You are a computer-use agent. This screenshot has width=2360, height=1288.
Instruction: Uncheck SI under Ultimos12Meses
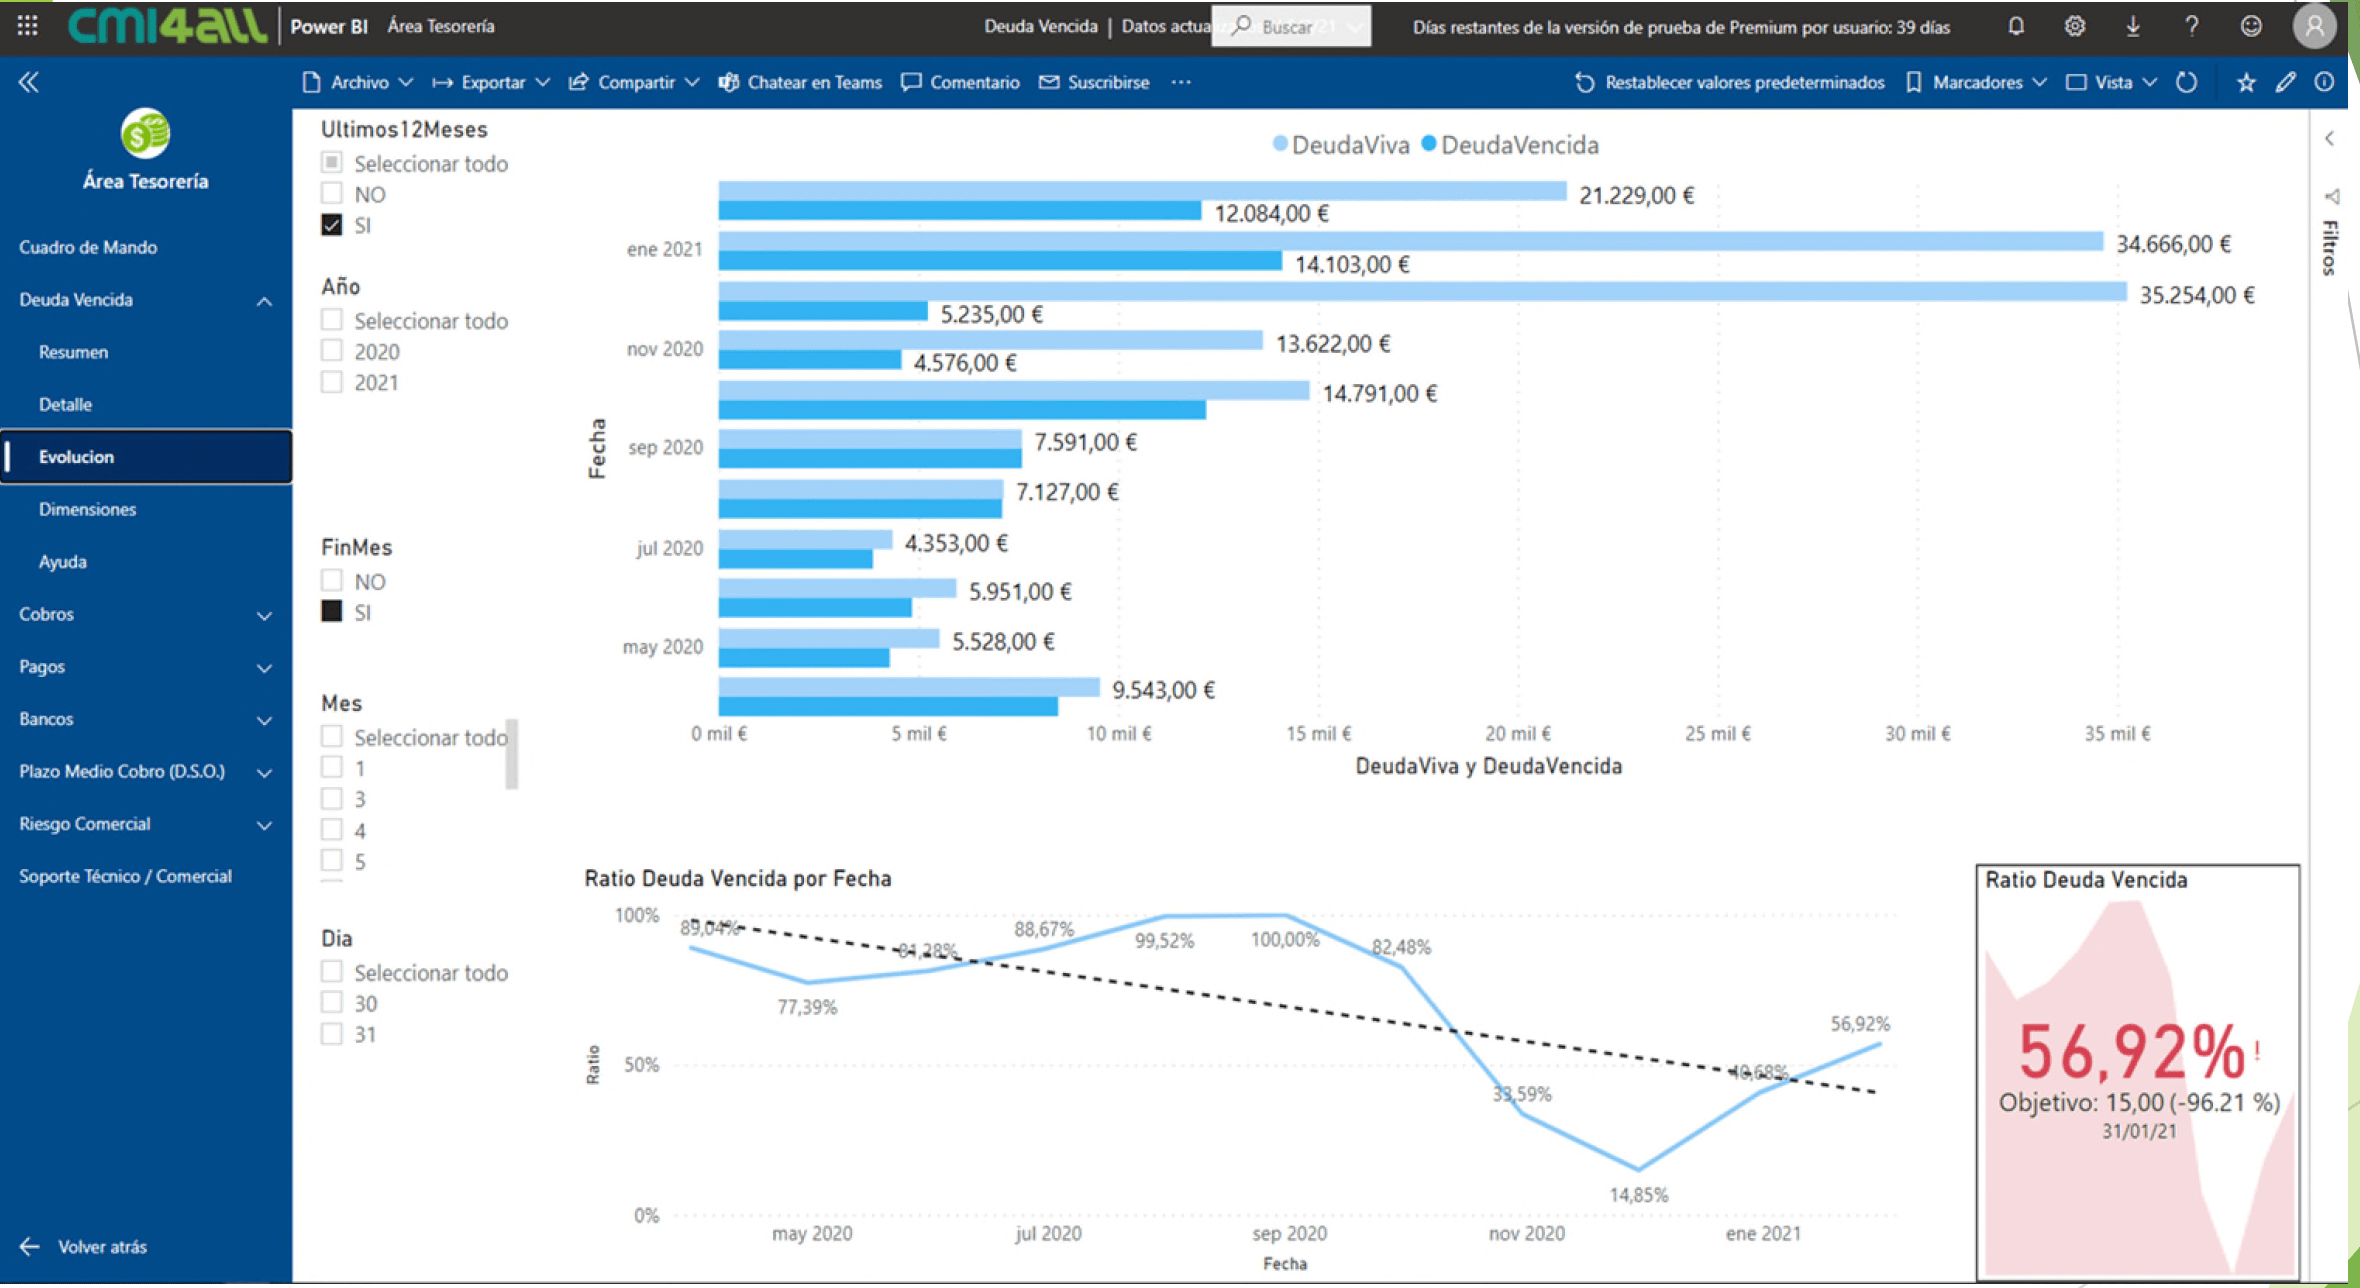coord(332,225)
